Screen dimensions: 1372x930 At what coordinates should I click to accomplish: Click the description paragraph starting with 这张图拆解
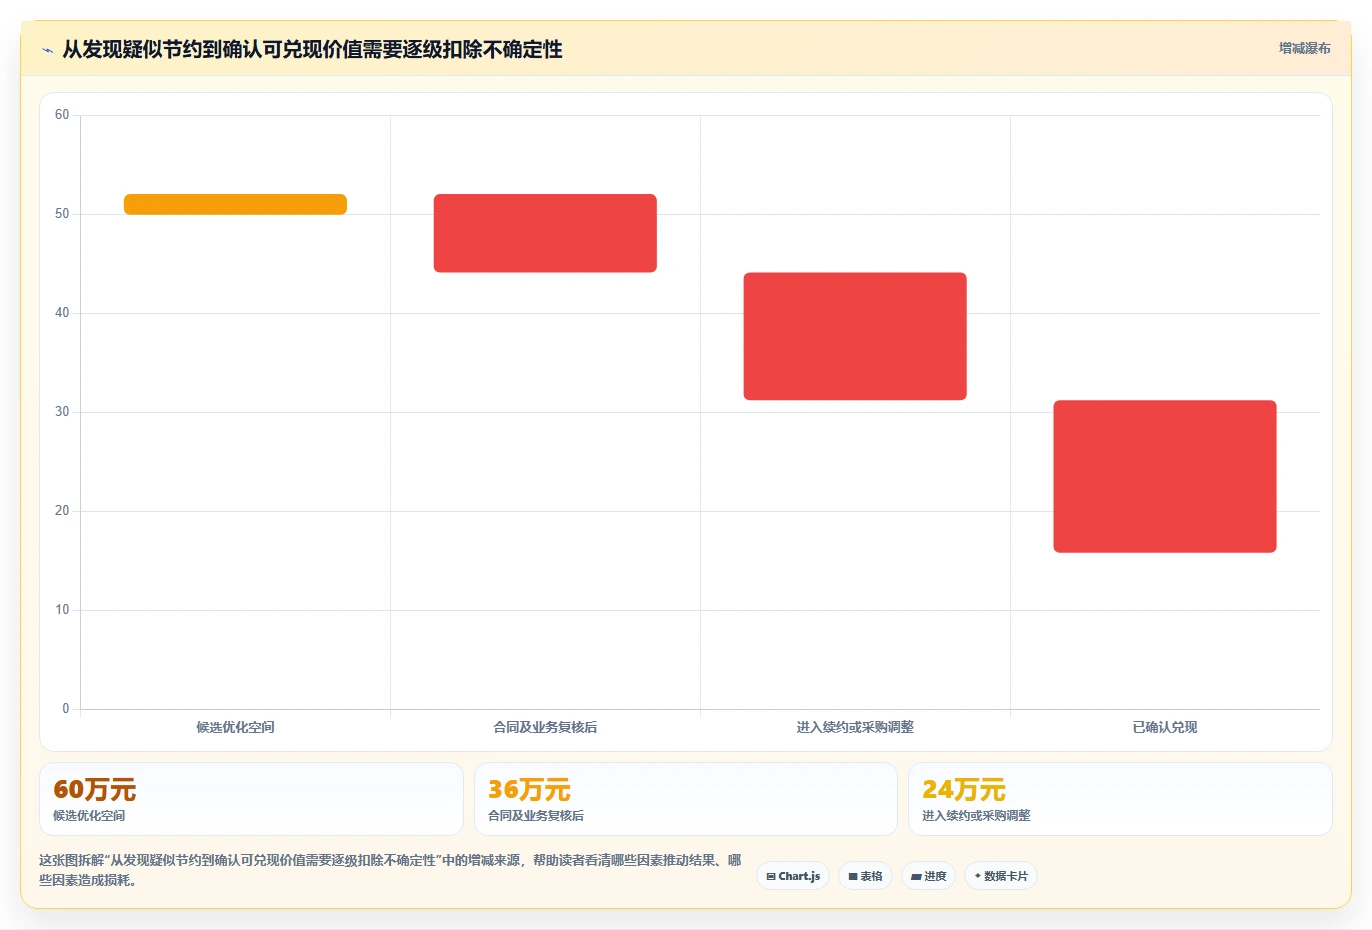pos(390,870)
